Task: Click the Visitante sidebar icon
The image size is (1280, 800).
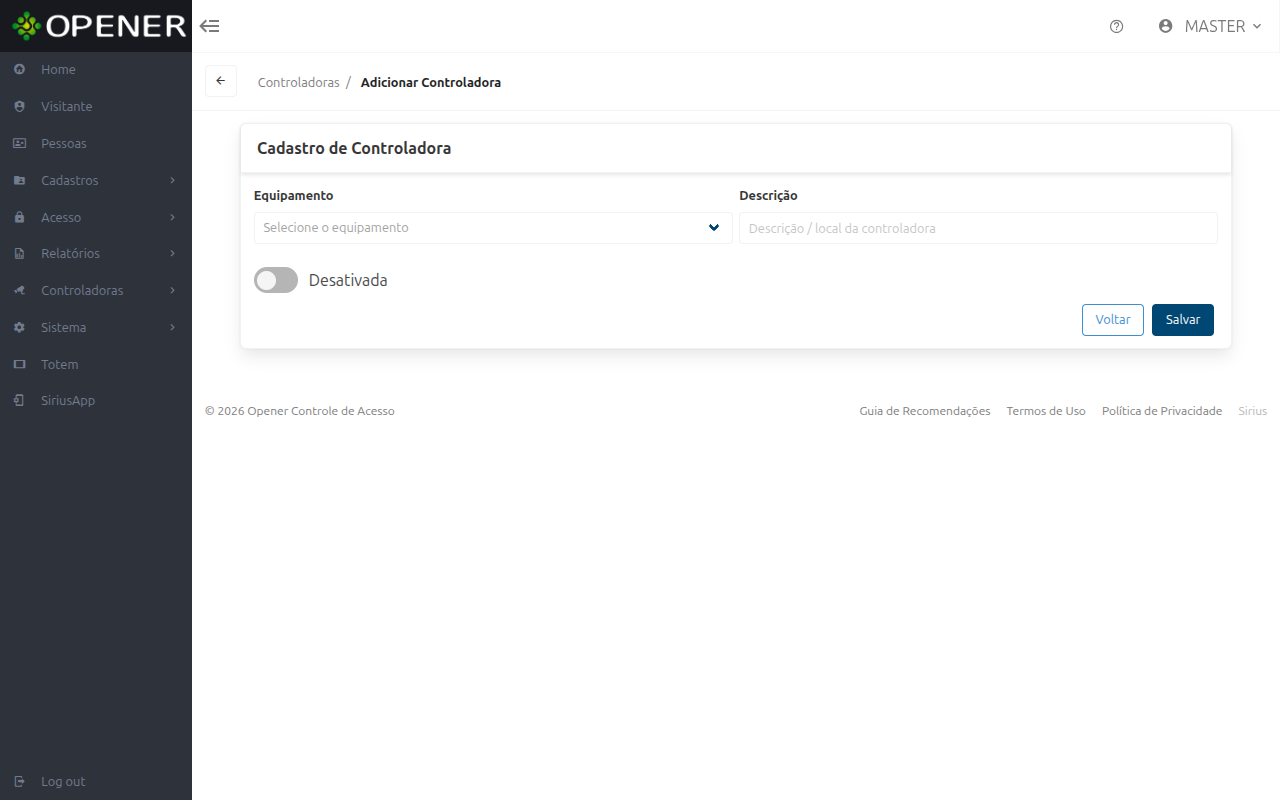Action: [19, 106]
